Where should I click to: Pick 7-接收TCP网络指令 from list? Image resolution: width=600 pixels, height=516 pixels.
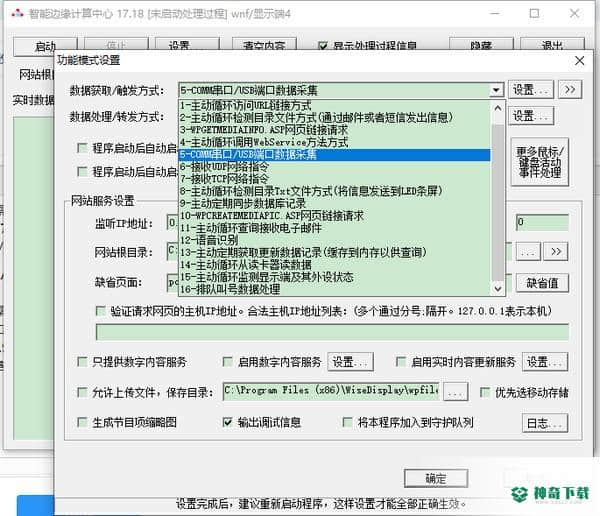pos(334,179)
